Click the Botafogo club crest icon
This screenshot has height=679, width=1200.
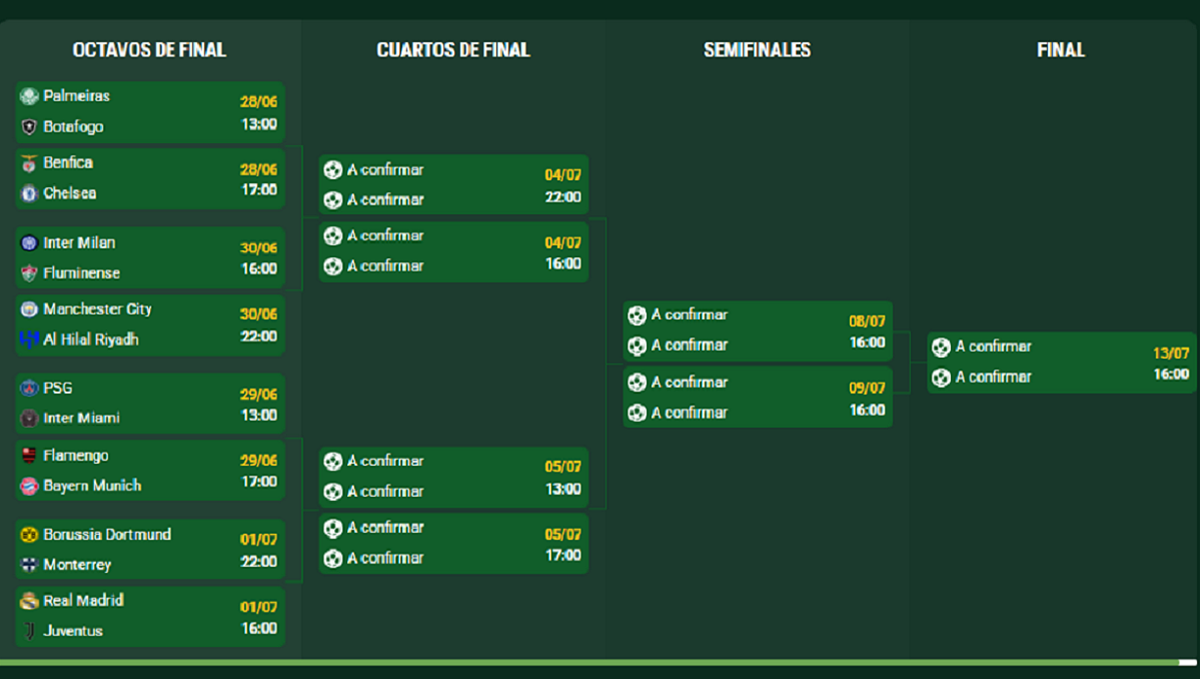point(29,127)
